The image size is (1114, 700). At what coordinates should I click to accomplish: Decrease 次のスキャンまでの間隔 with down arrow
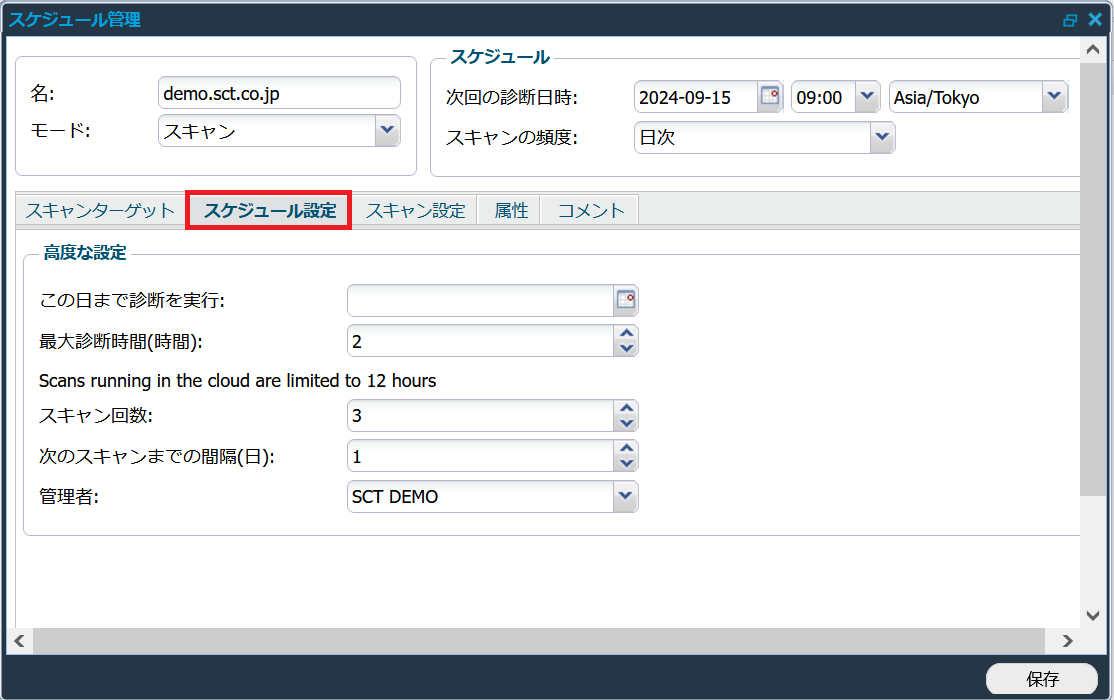626,463
